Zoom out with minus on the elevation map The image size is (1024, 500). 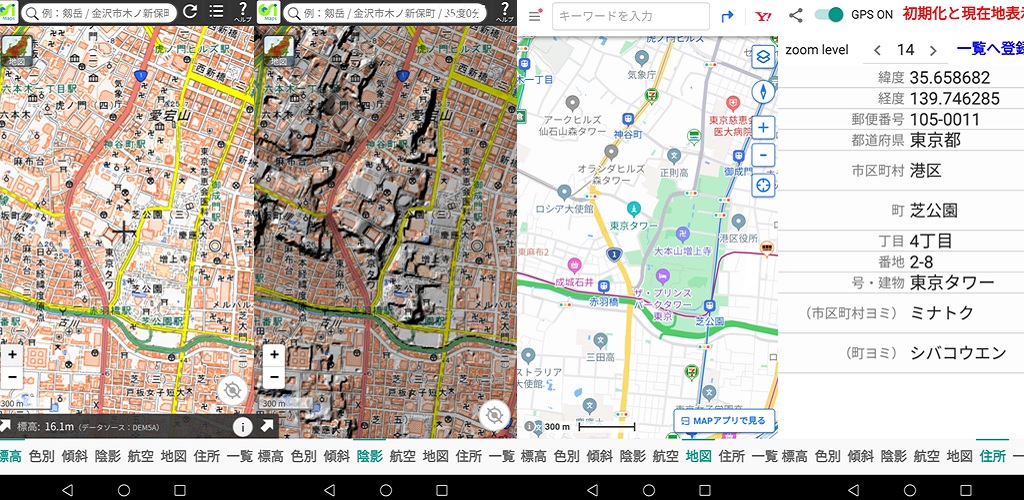[12, 377]
